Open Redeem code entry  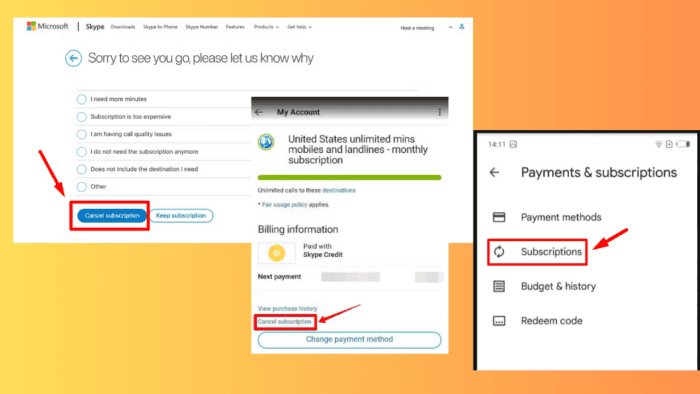coord(551,321)
